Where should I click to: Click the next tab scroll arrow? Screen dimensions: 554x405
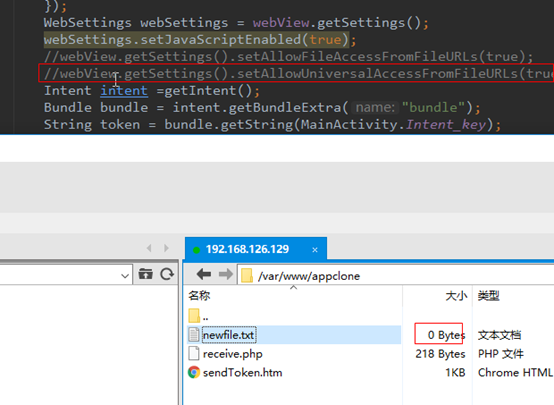tap(166, 248)
